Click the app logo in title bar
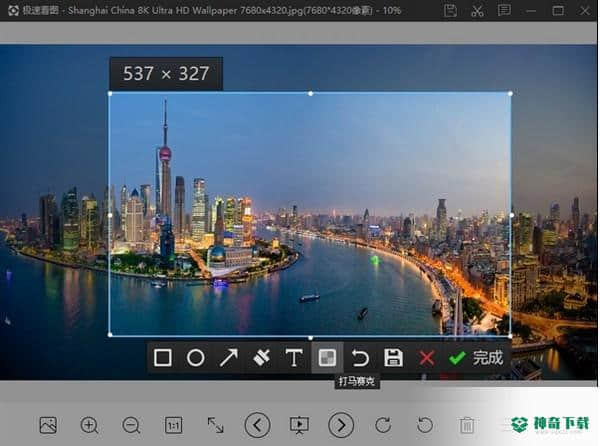Image resolution: width=600 pixels, height=446 pixels. tap(13, 10)
